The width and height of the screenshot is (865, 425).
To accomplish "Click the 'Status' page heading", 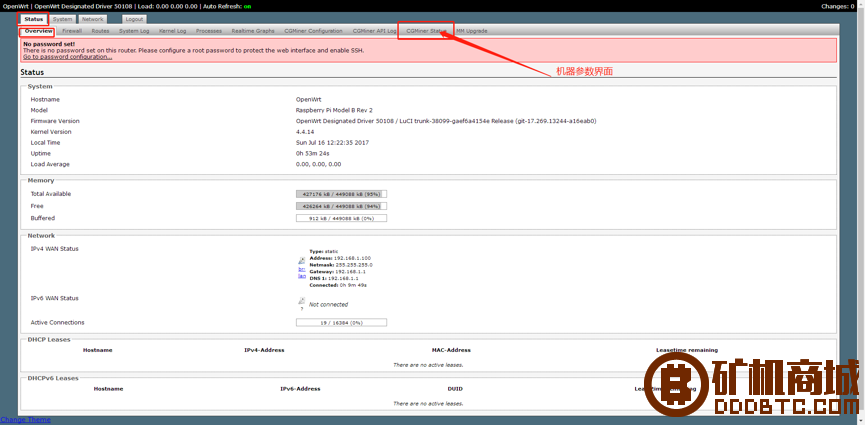I will 32,72.
